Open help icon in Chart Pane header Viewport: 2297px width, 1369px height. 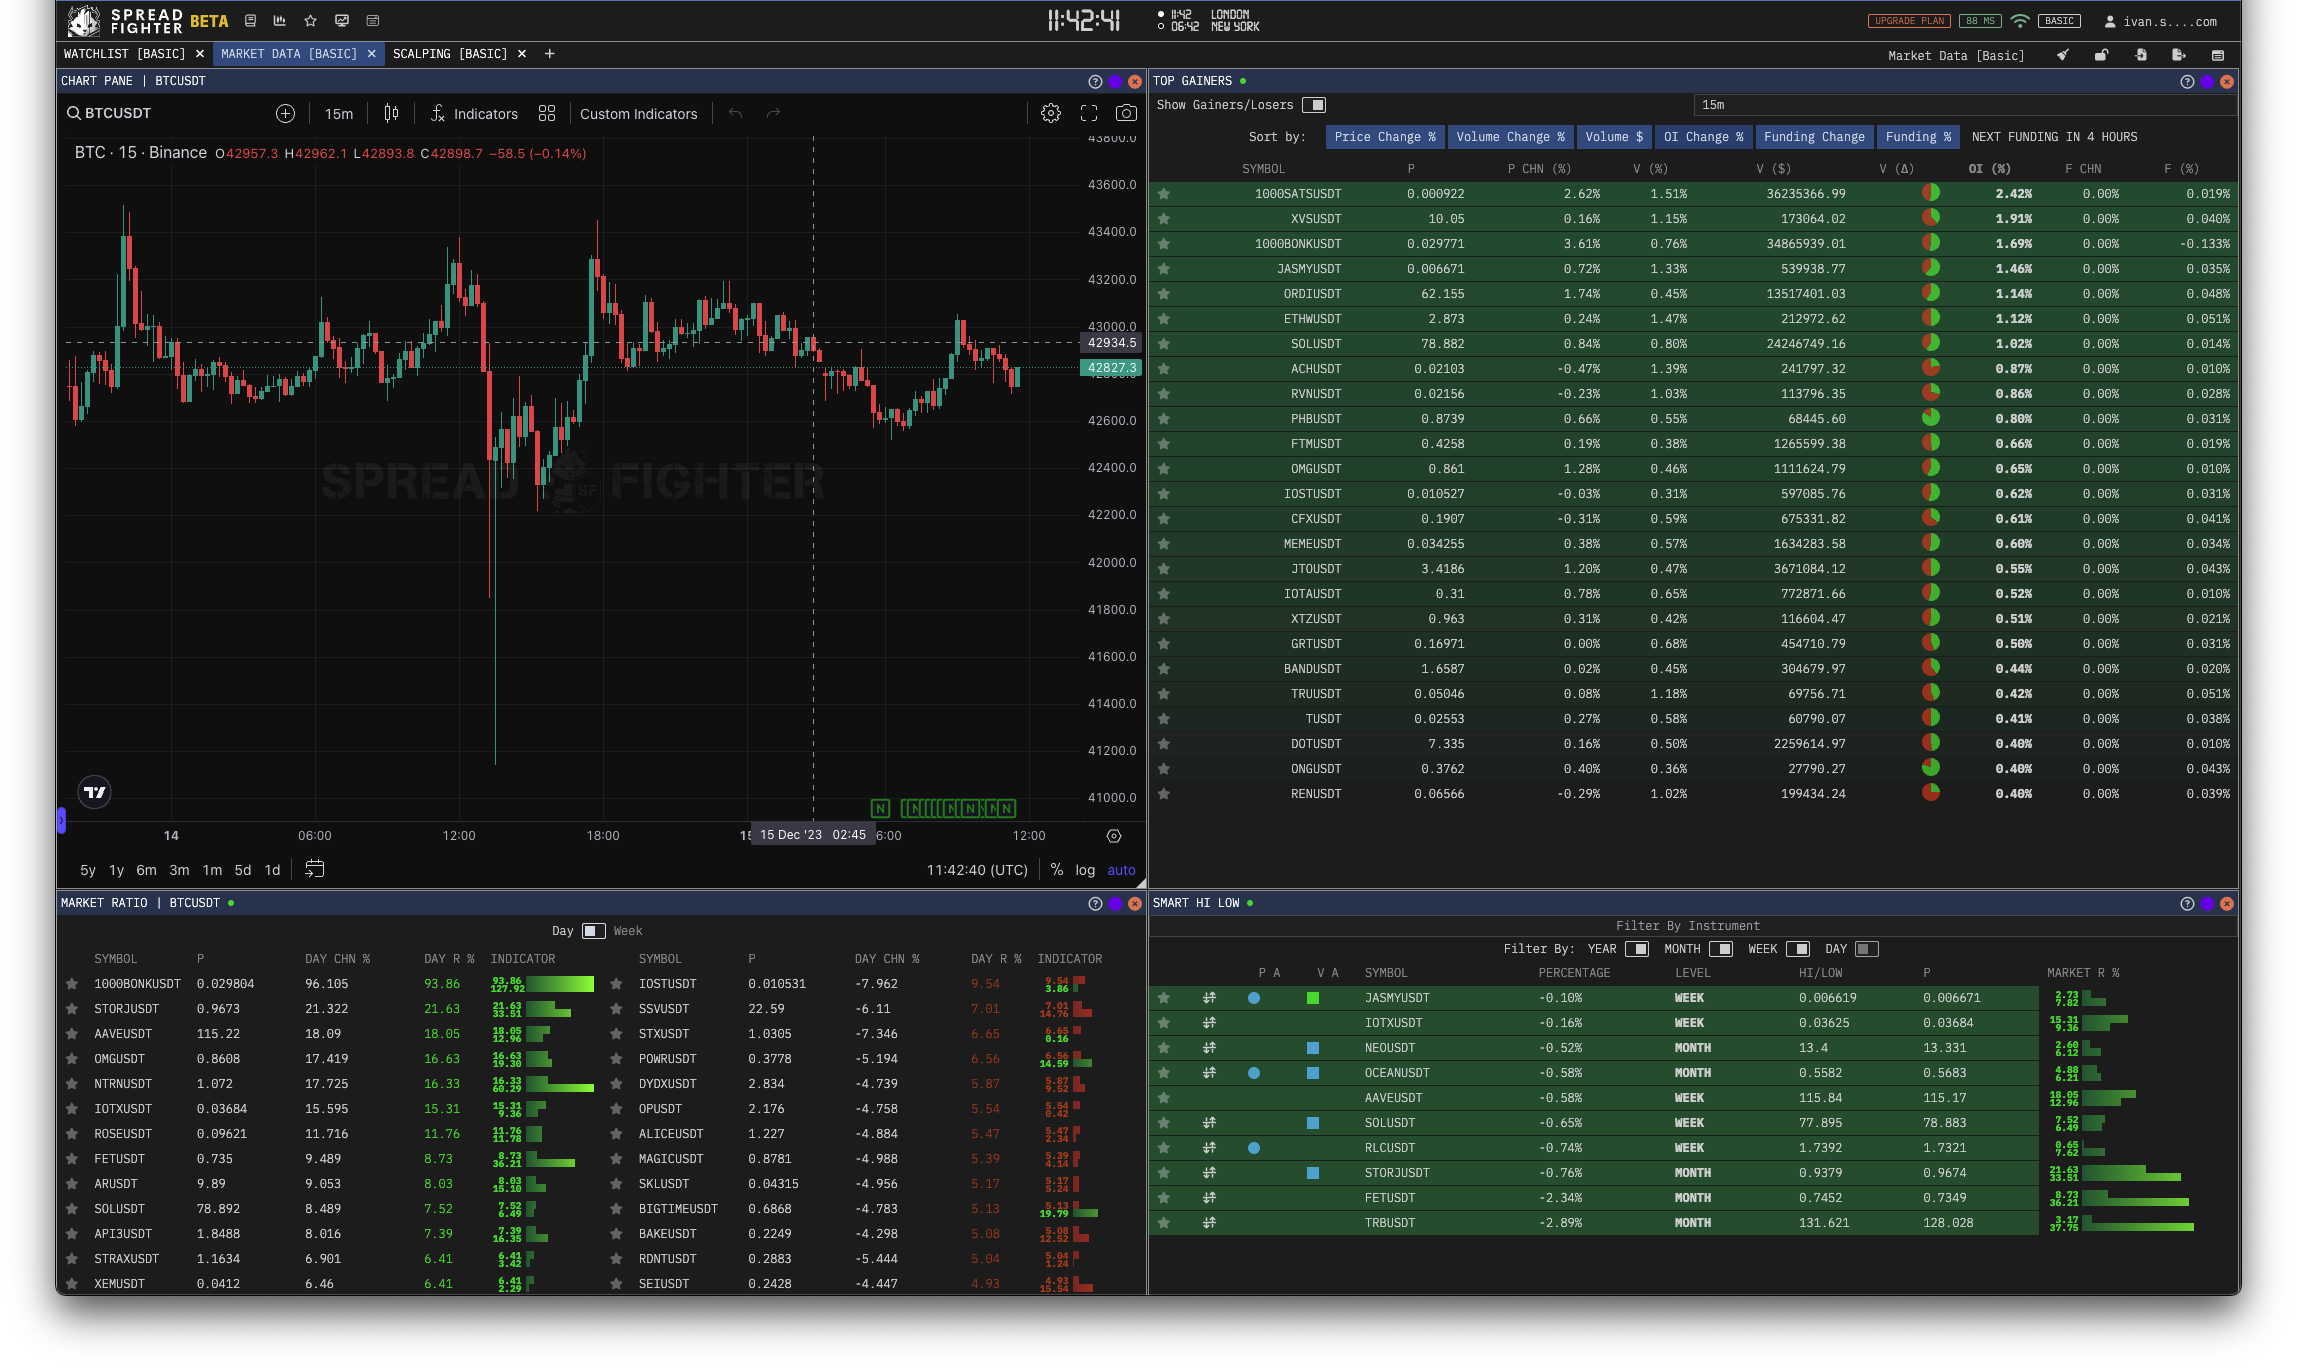(x=1095, y=82)
